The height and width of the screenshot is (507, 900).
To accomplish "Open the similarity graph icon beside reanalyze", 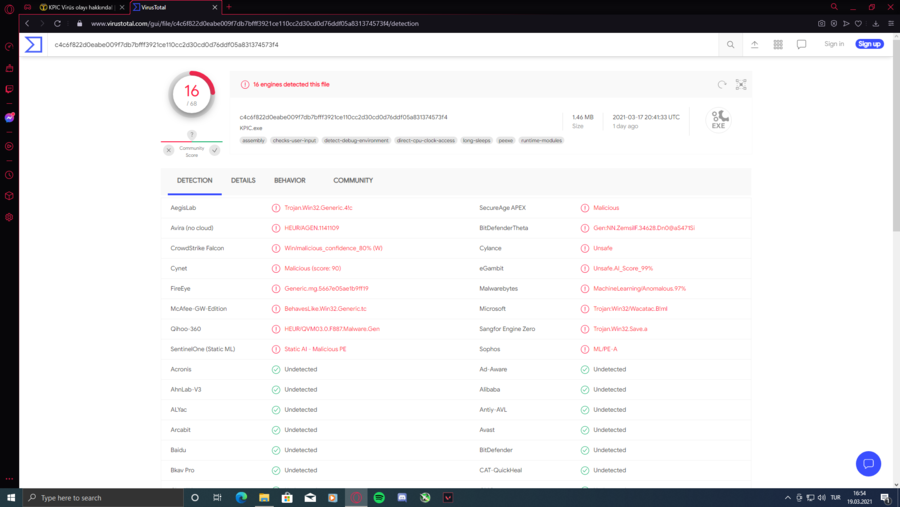I will pos(741,85).
